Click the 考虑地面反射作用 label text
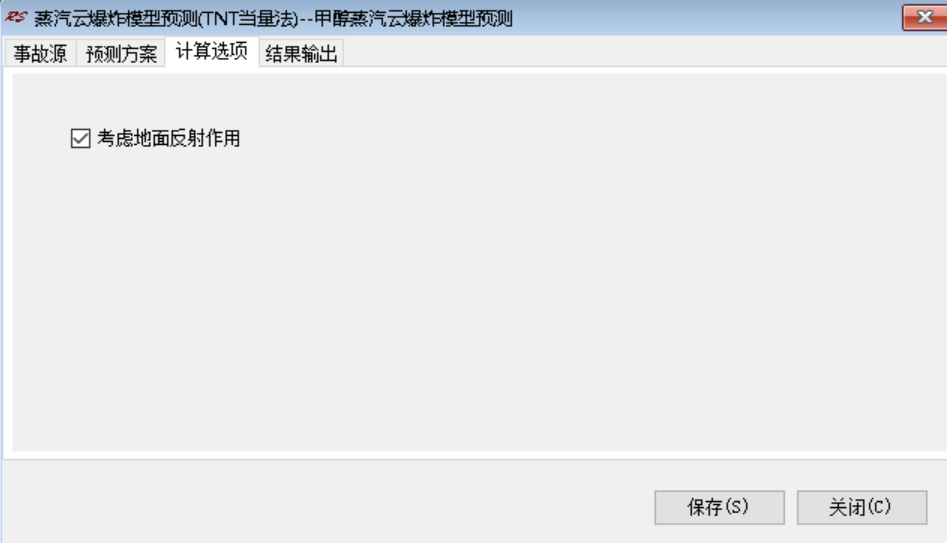This screenshot has height=543, width=947. pyautogui.click(x=169, y=138)
